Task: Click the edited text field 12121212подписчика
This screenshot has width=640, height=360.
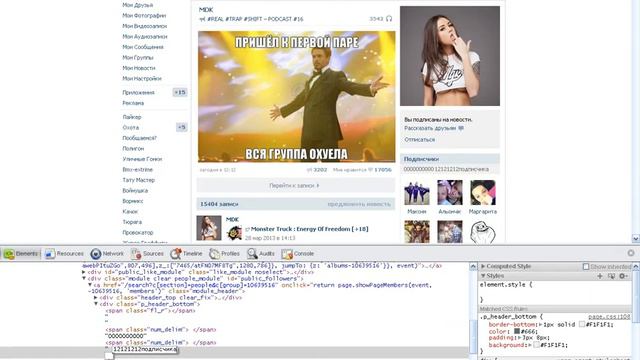Action: [x=145, y=350]
